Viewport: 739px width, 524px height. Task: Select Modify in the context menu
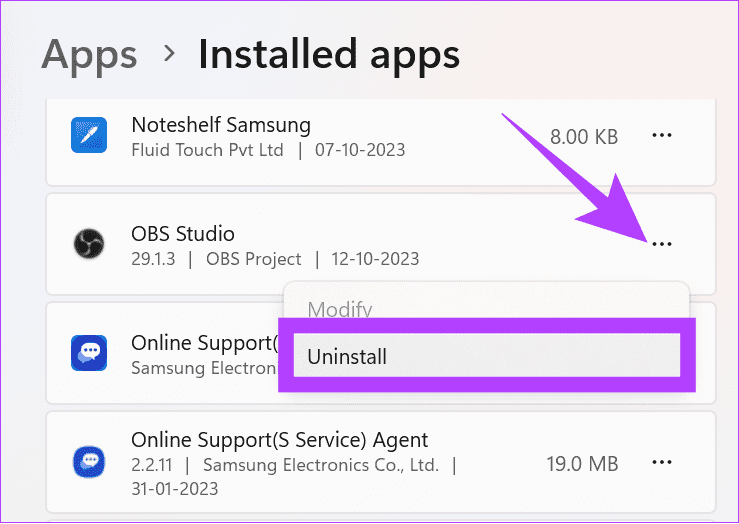(340, 309)
